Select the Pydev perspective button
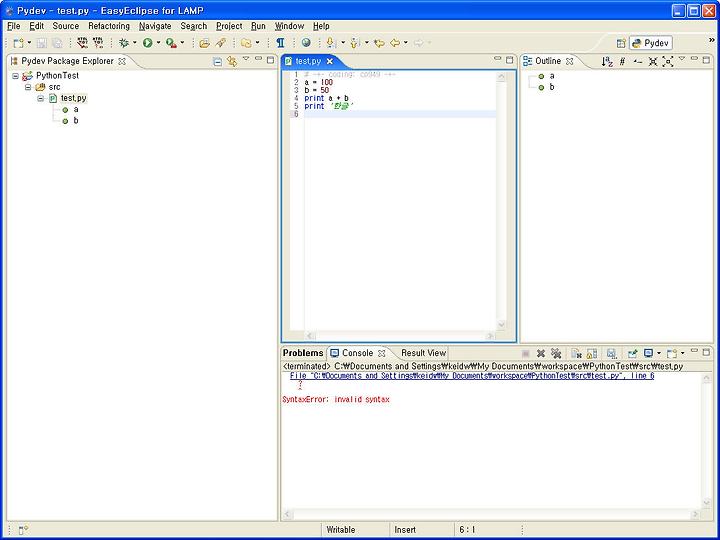This screenshot has height=540, width=720. click(651, 43)
